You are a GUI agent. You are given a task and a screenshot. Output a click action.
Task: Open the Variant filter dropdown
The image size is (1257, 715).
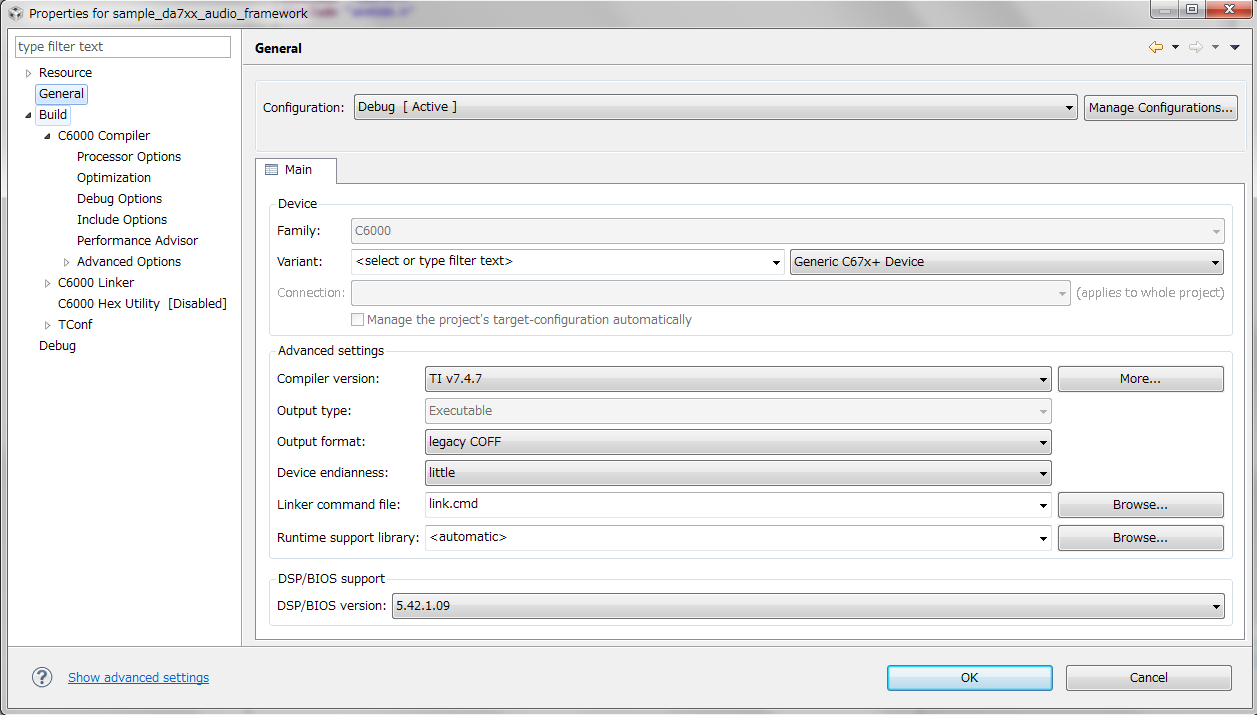[776, 262]
